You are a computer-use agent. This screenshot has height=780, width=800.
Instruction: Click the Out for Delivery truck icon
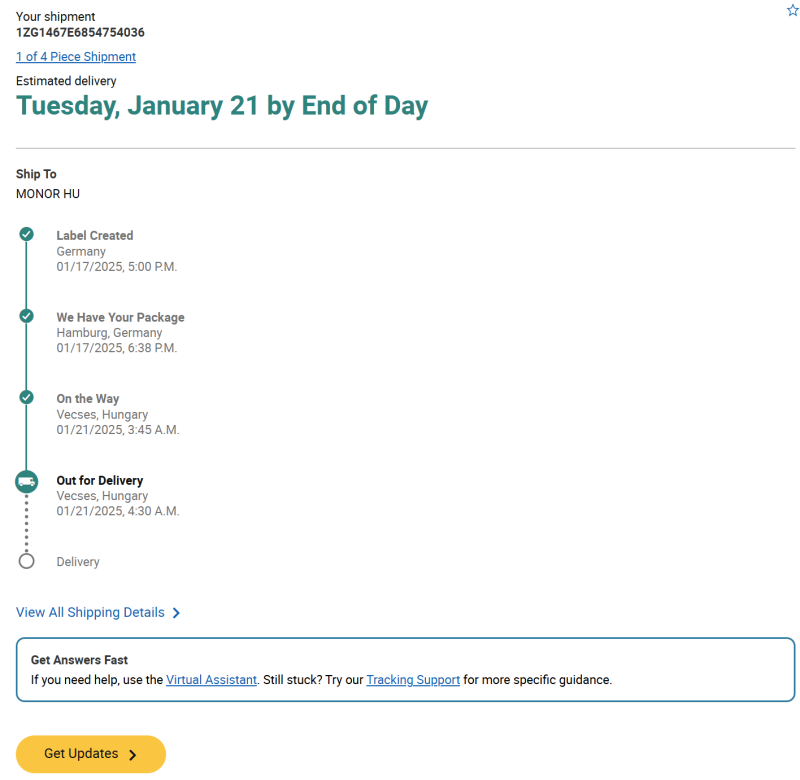27,482
